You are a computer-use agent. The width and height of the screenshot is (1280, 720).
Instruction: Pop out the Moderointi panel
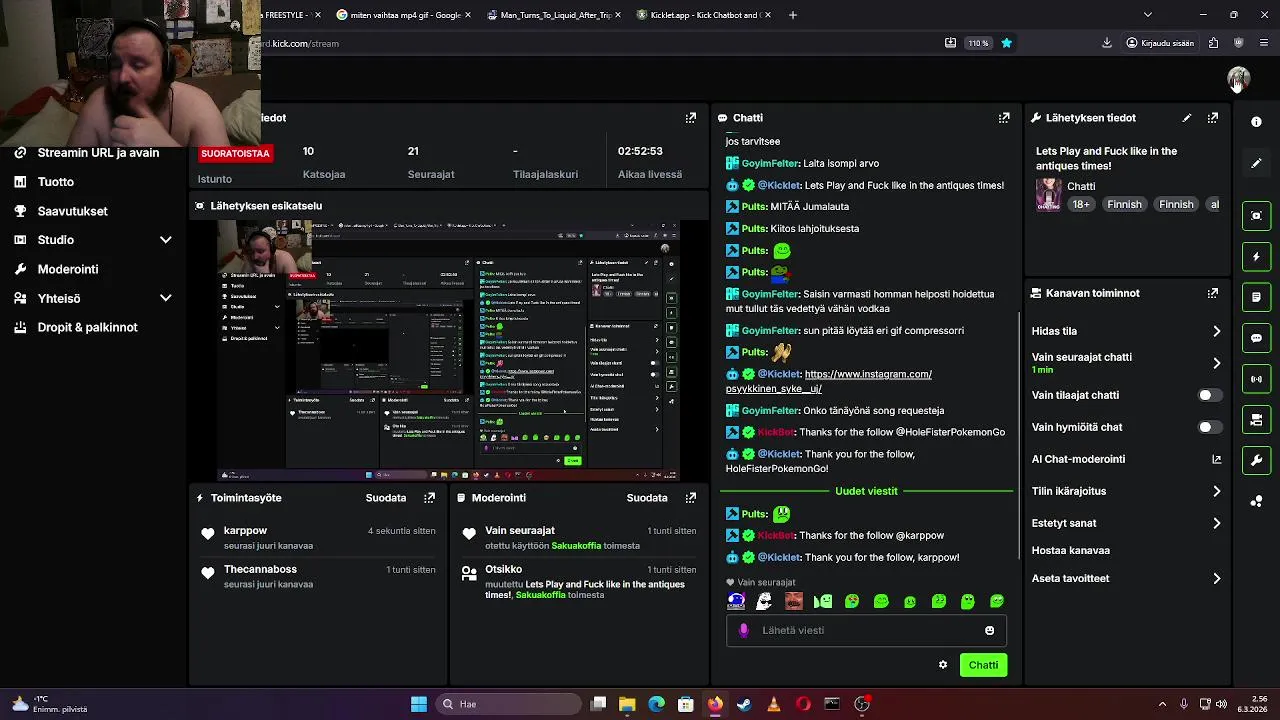691,498
